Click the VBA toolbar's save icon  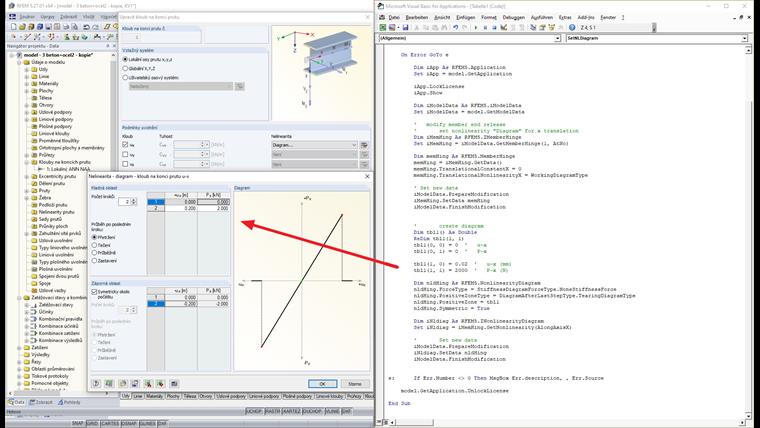(405, 28)
